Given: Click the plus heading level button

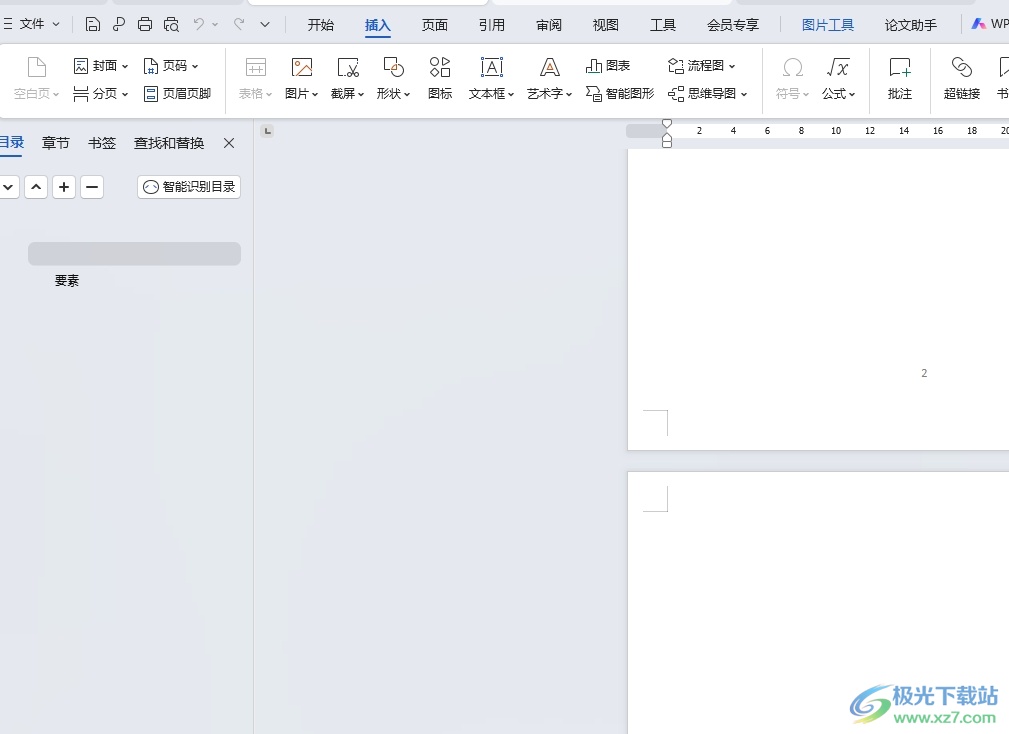Looking at the screenshot, I should coord(64,187).
